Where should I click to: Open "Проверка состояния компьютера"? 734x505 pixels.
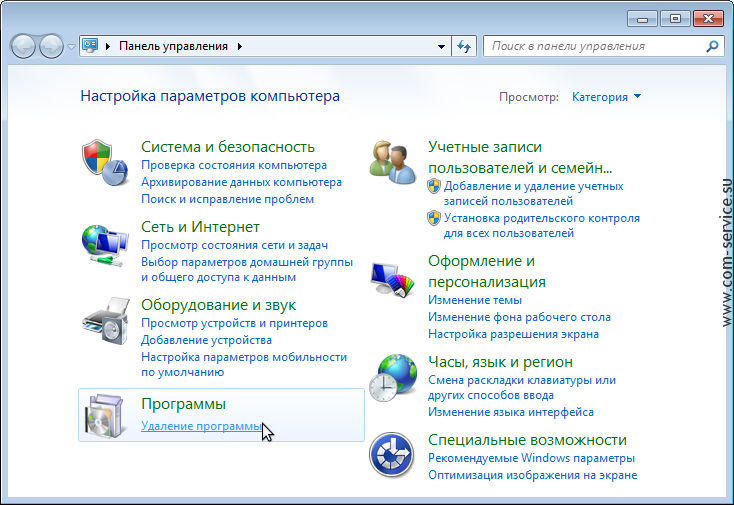pos(234,165)
